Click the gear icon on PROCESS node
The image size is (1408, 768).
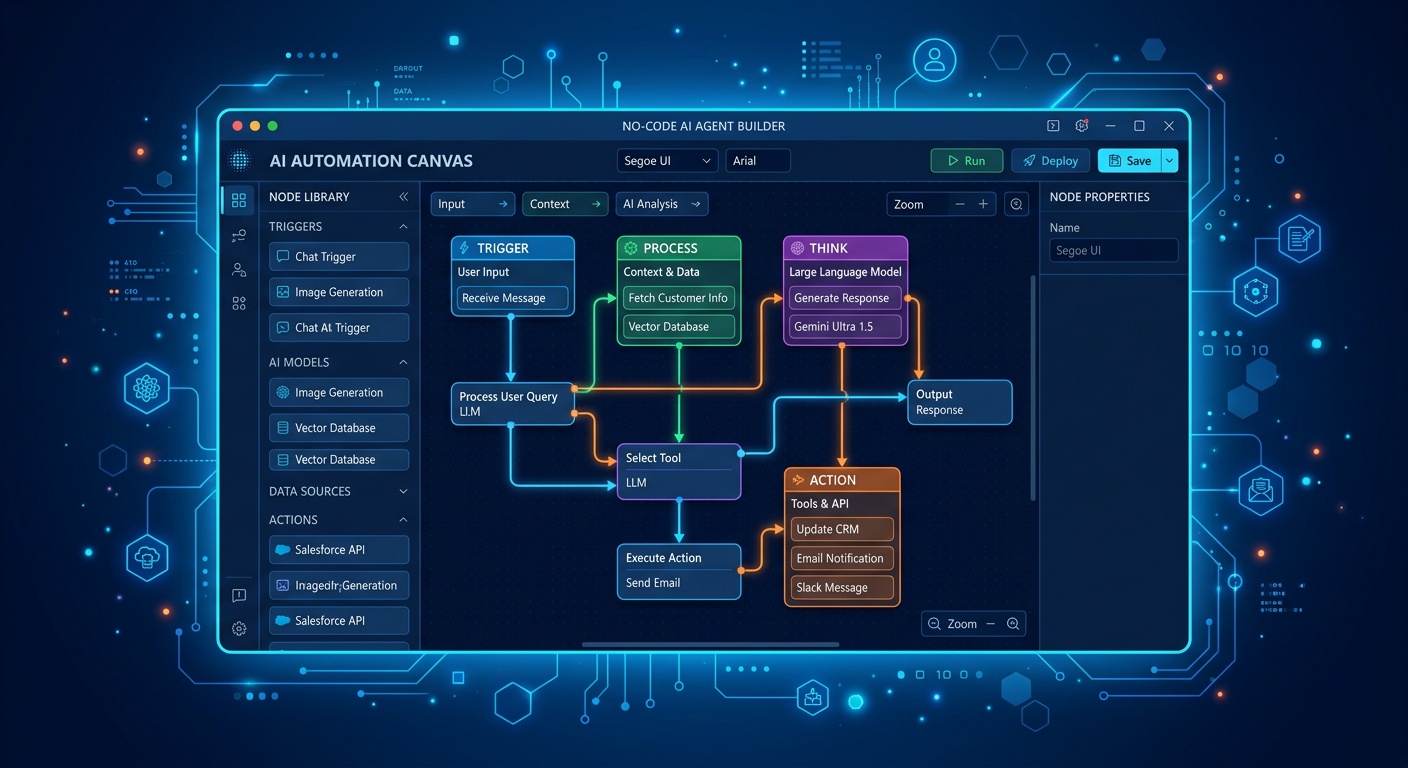click(631, 248)
